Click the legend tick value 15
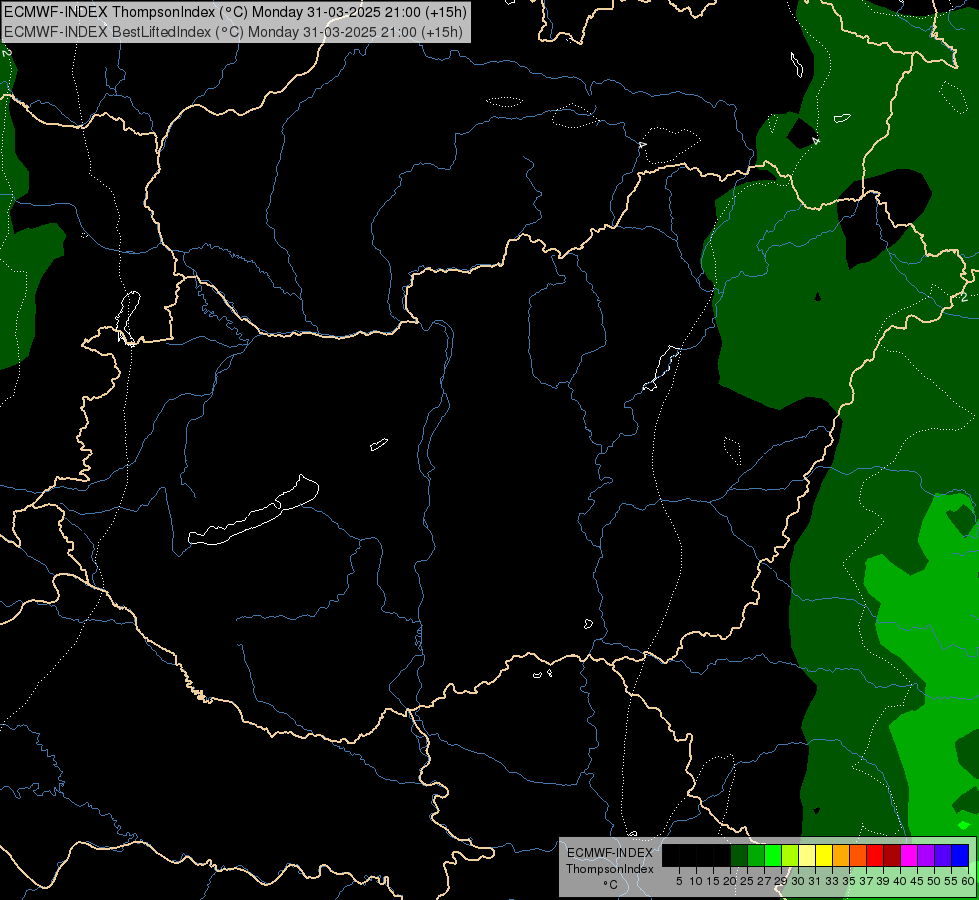This screenshot has height=900, width=979. (x=713, y=881)
